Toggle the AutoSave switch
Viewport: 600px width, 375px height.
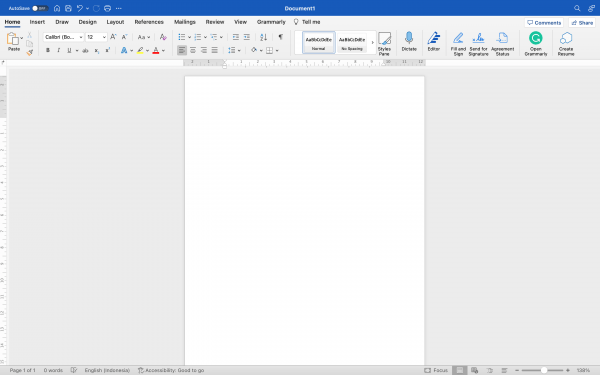tap(40, 8)
